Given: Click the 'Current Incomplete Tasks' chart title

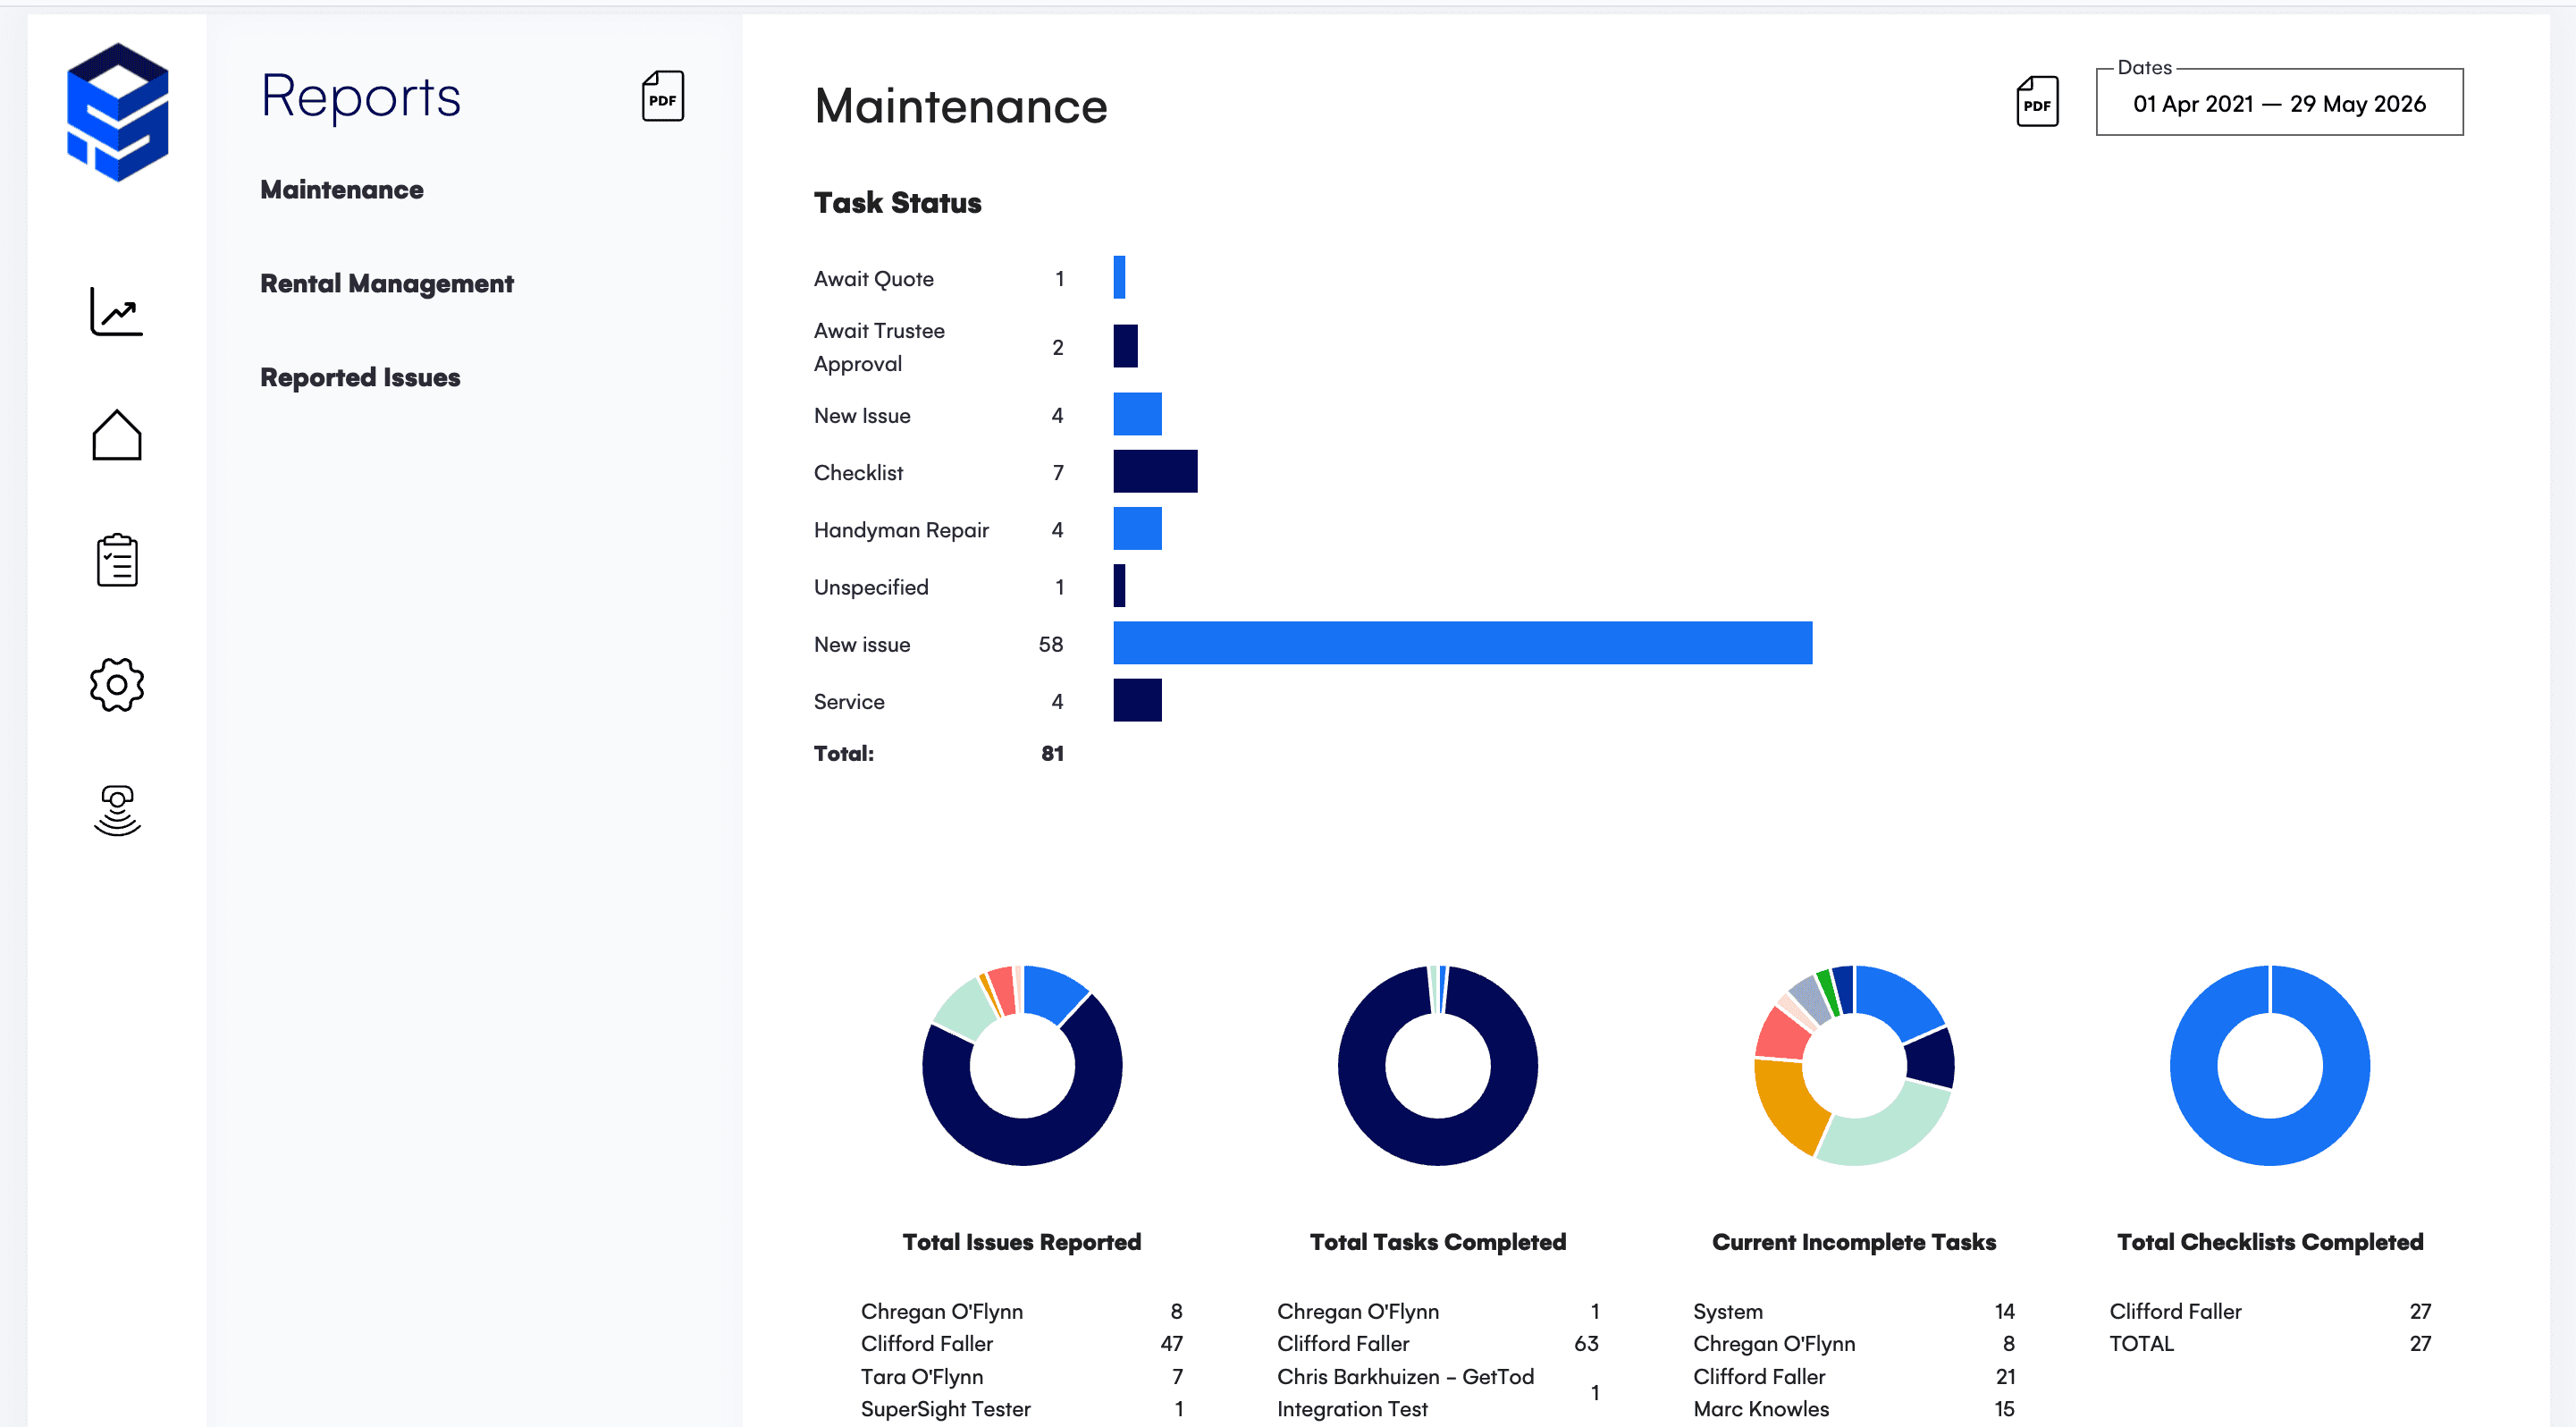Looking at the screenshot, I should (1854, 1242).
